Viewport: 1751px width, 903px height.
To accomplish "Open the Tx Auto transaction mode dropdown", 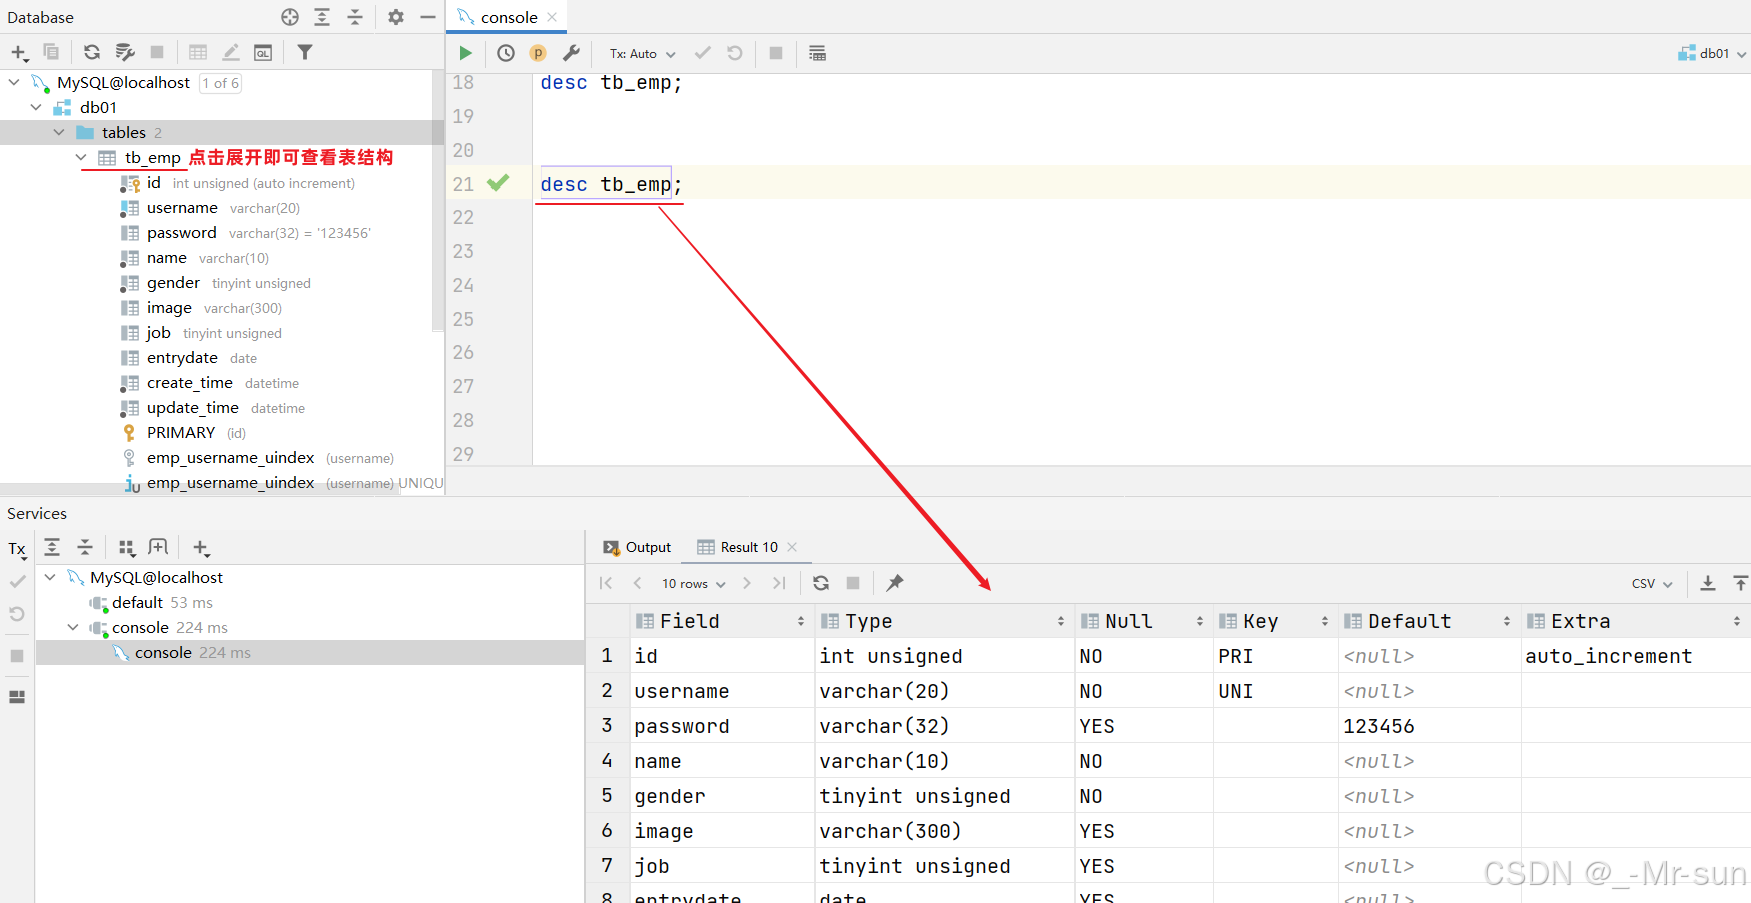I will [643, 54].
